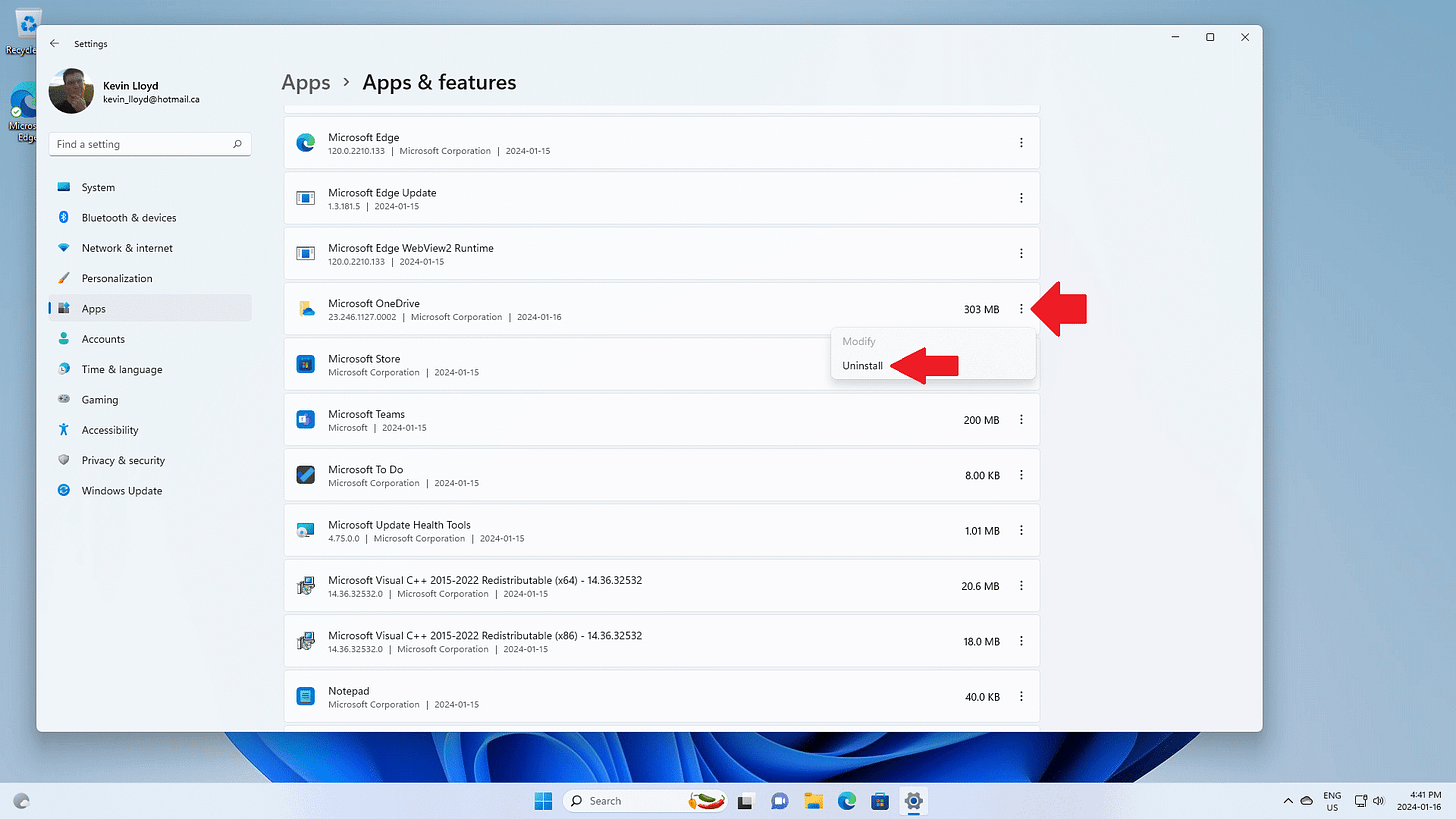Click the Microsoft Edge app icon in list

tap(306, 143)
